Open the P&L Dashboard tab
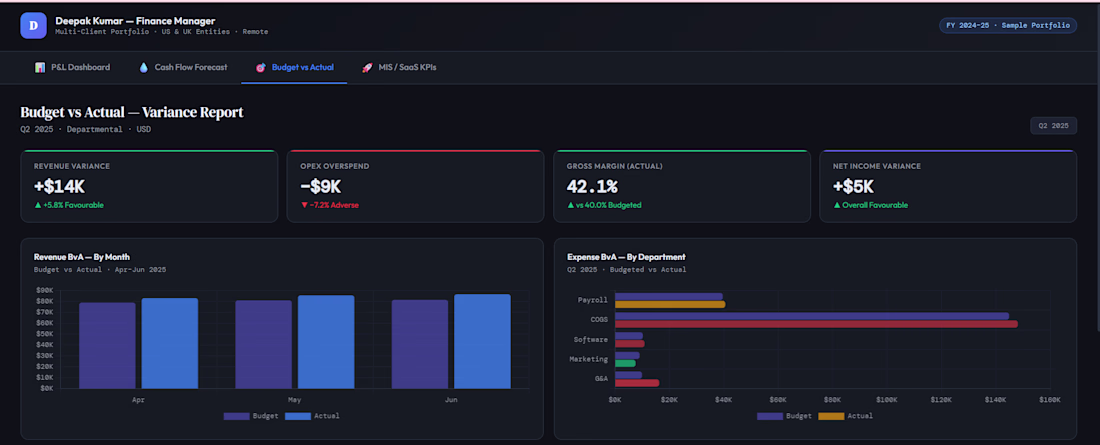Screen dimensions: 1100x445 (72, 67)
